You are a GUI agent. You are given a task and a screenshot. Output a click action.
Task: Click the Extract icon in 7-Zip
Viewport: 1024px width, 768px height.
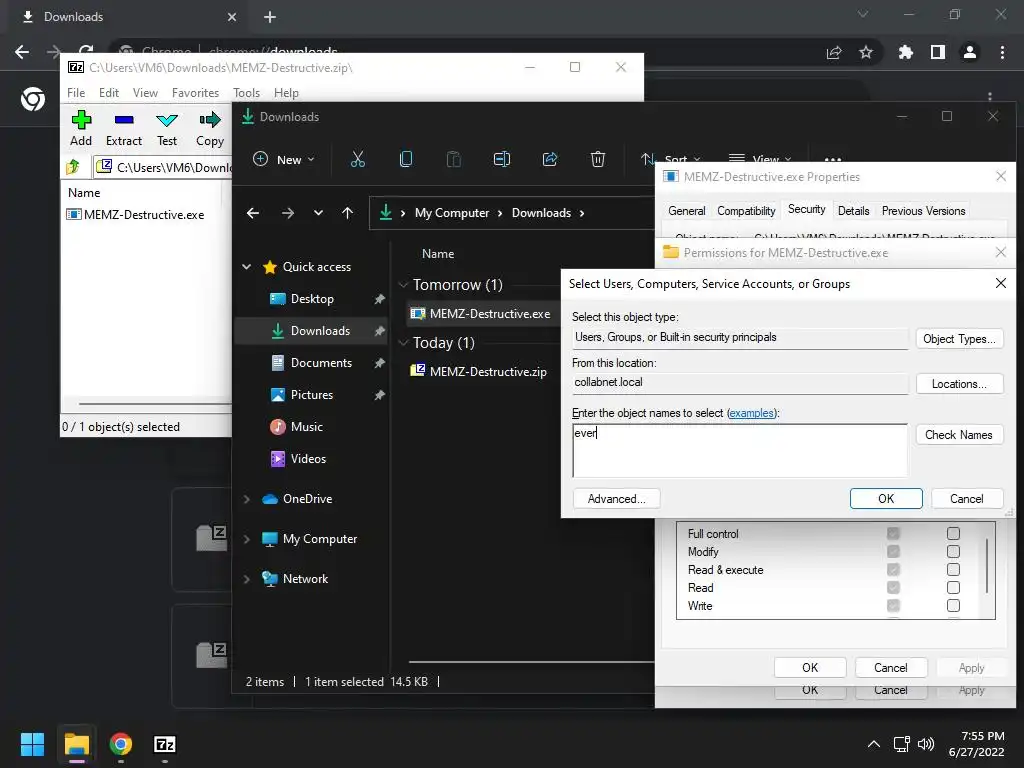[x=123, y=120]
